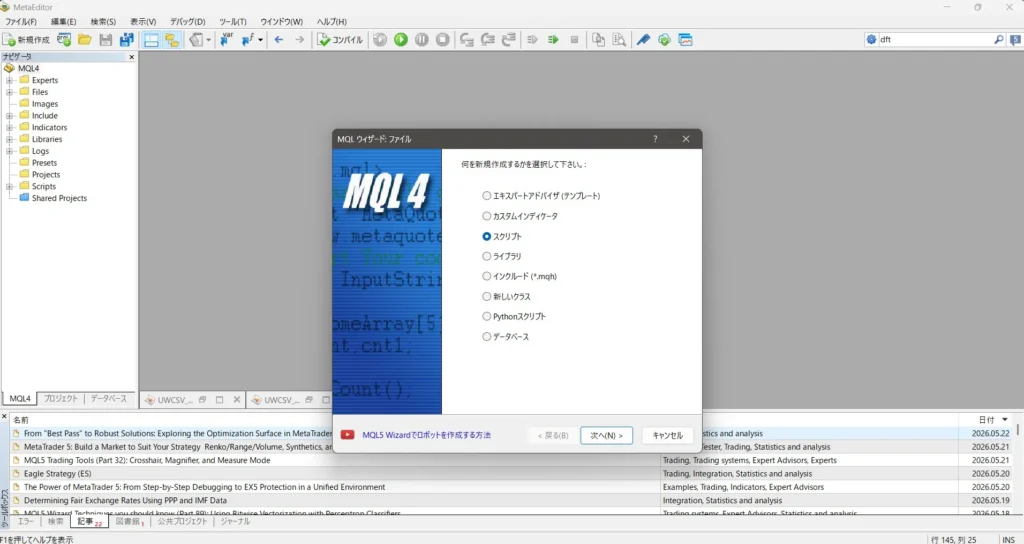
Task: Click the Step Into debug icon
Action: click(x=466, y=40)
